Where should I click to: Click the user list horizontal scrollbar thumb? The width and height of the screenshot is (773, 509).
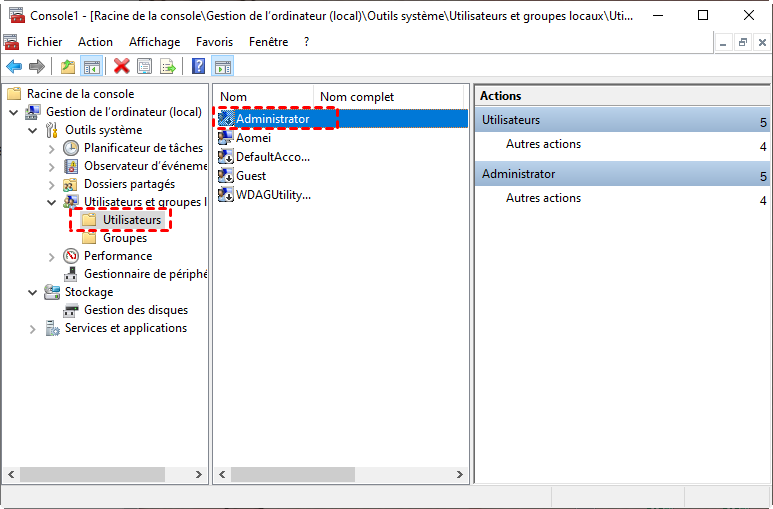293,474
